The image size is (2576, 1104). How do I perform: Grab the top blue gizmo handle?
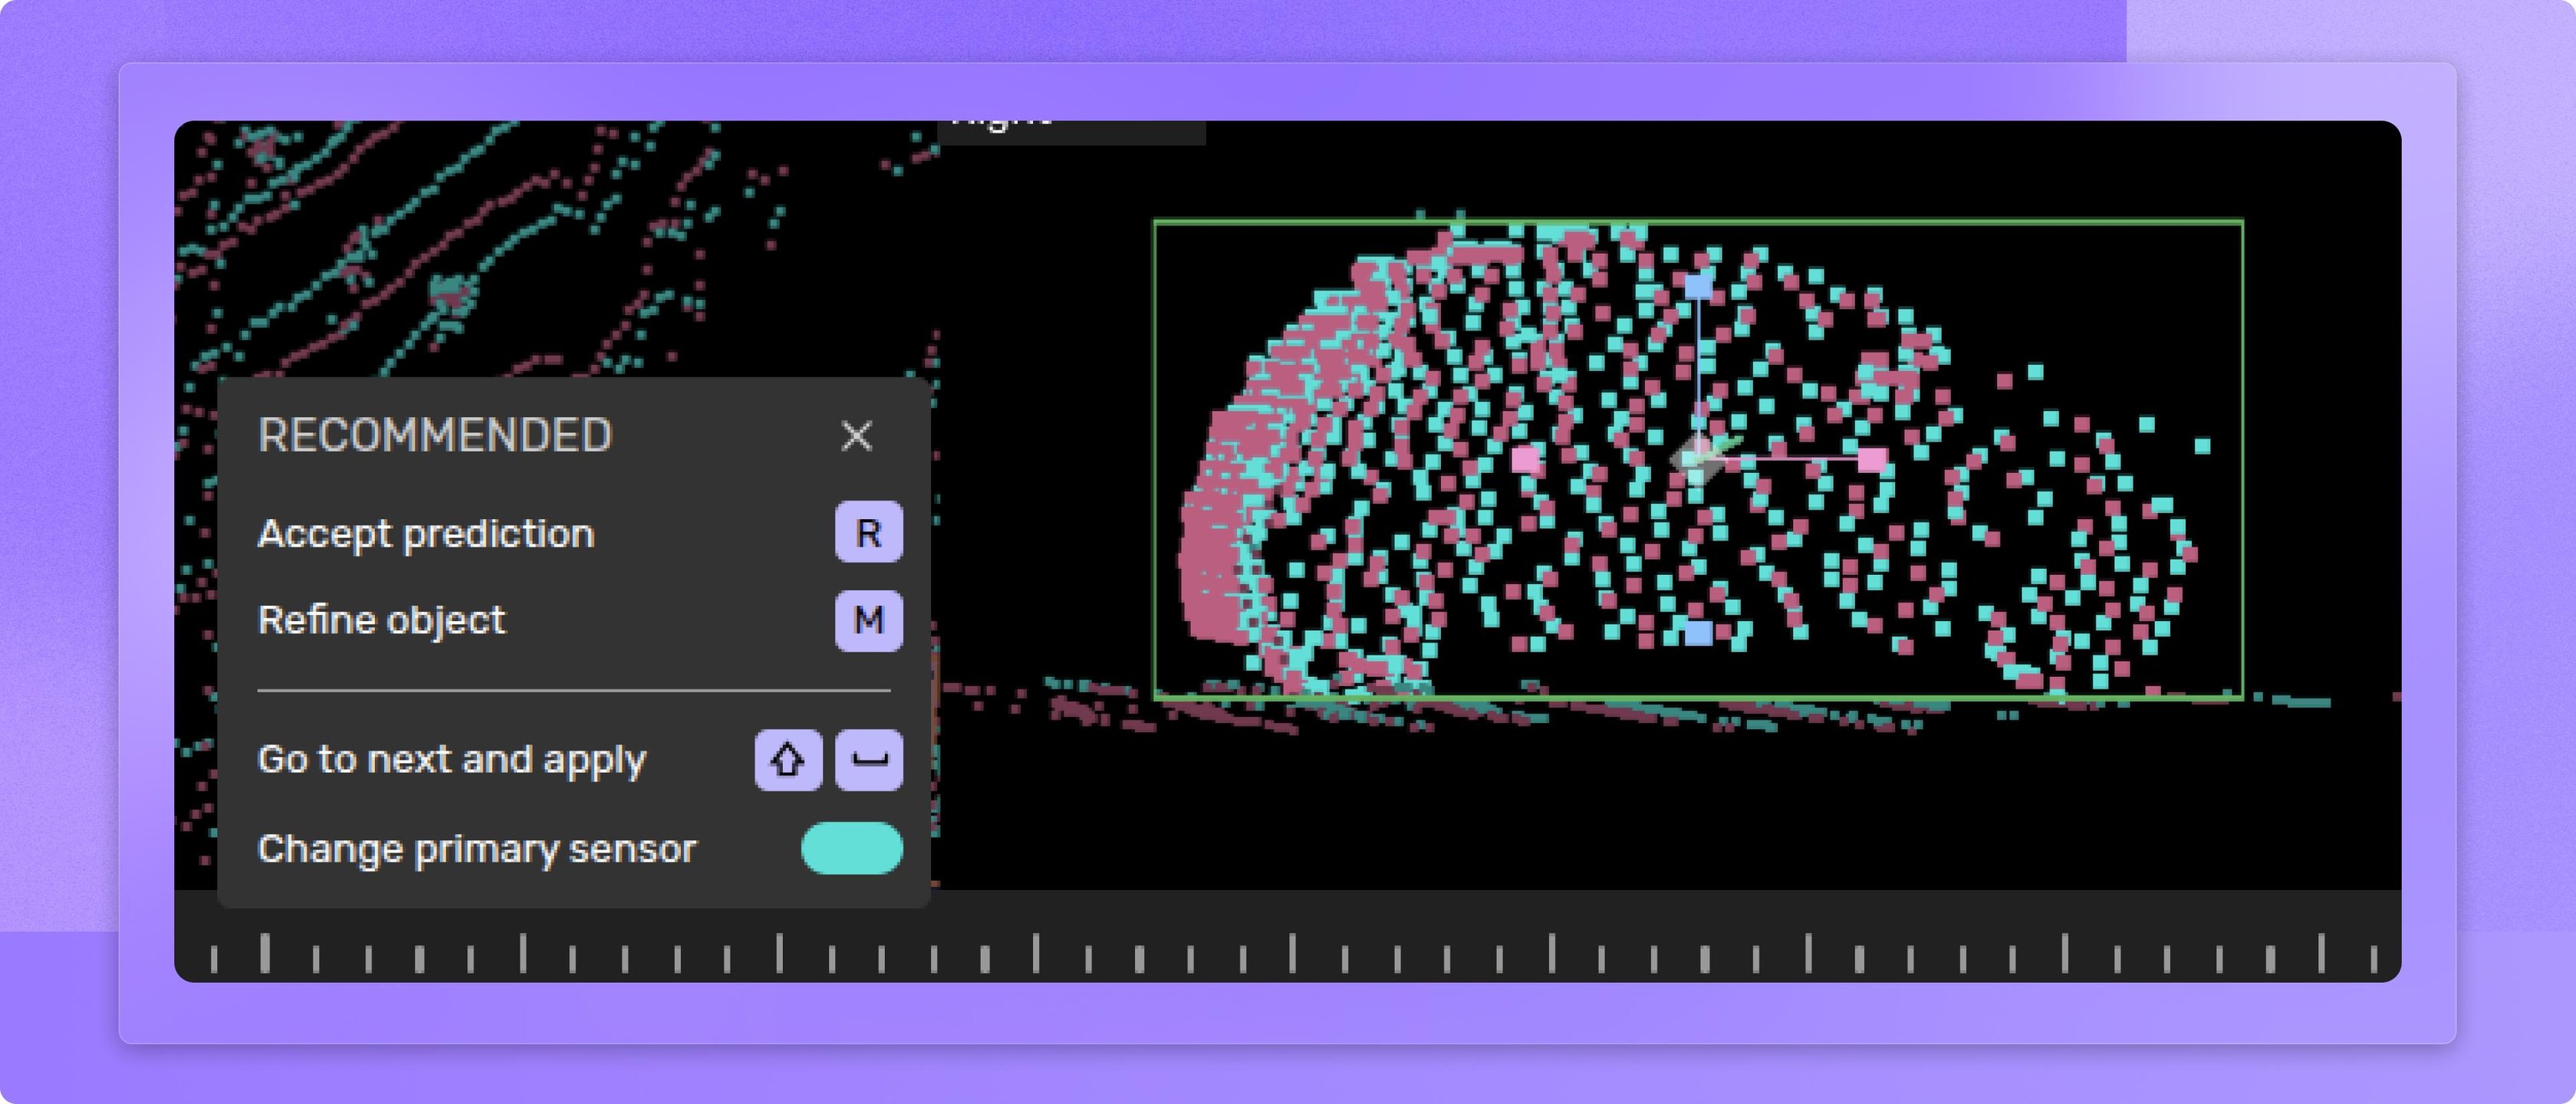pos(1698,286)
